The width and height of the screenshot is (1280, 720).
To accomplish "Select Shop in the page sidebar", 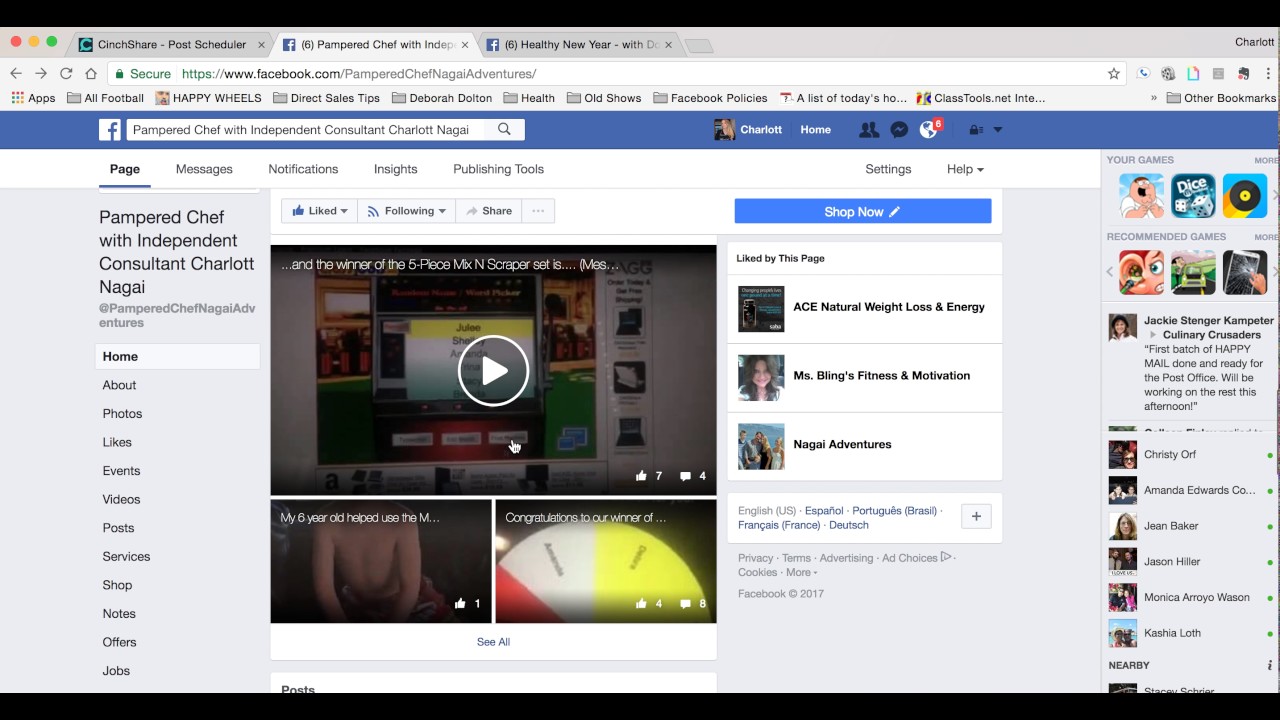I will [x=117, y=585].
